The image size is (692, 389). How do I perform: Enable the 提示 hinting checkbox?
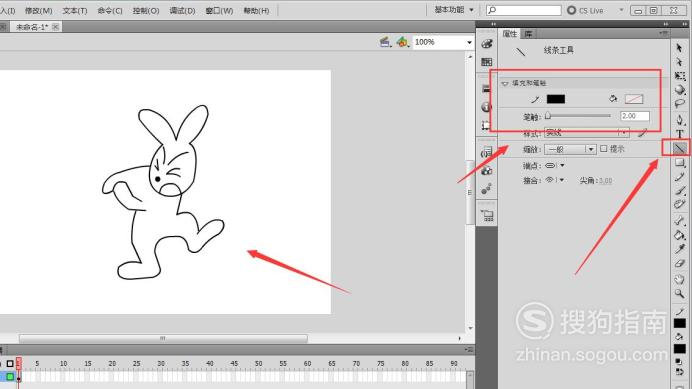pos(604,149)
